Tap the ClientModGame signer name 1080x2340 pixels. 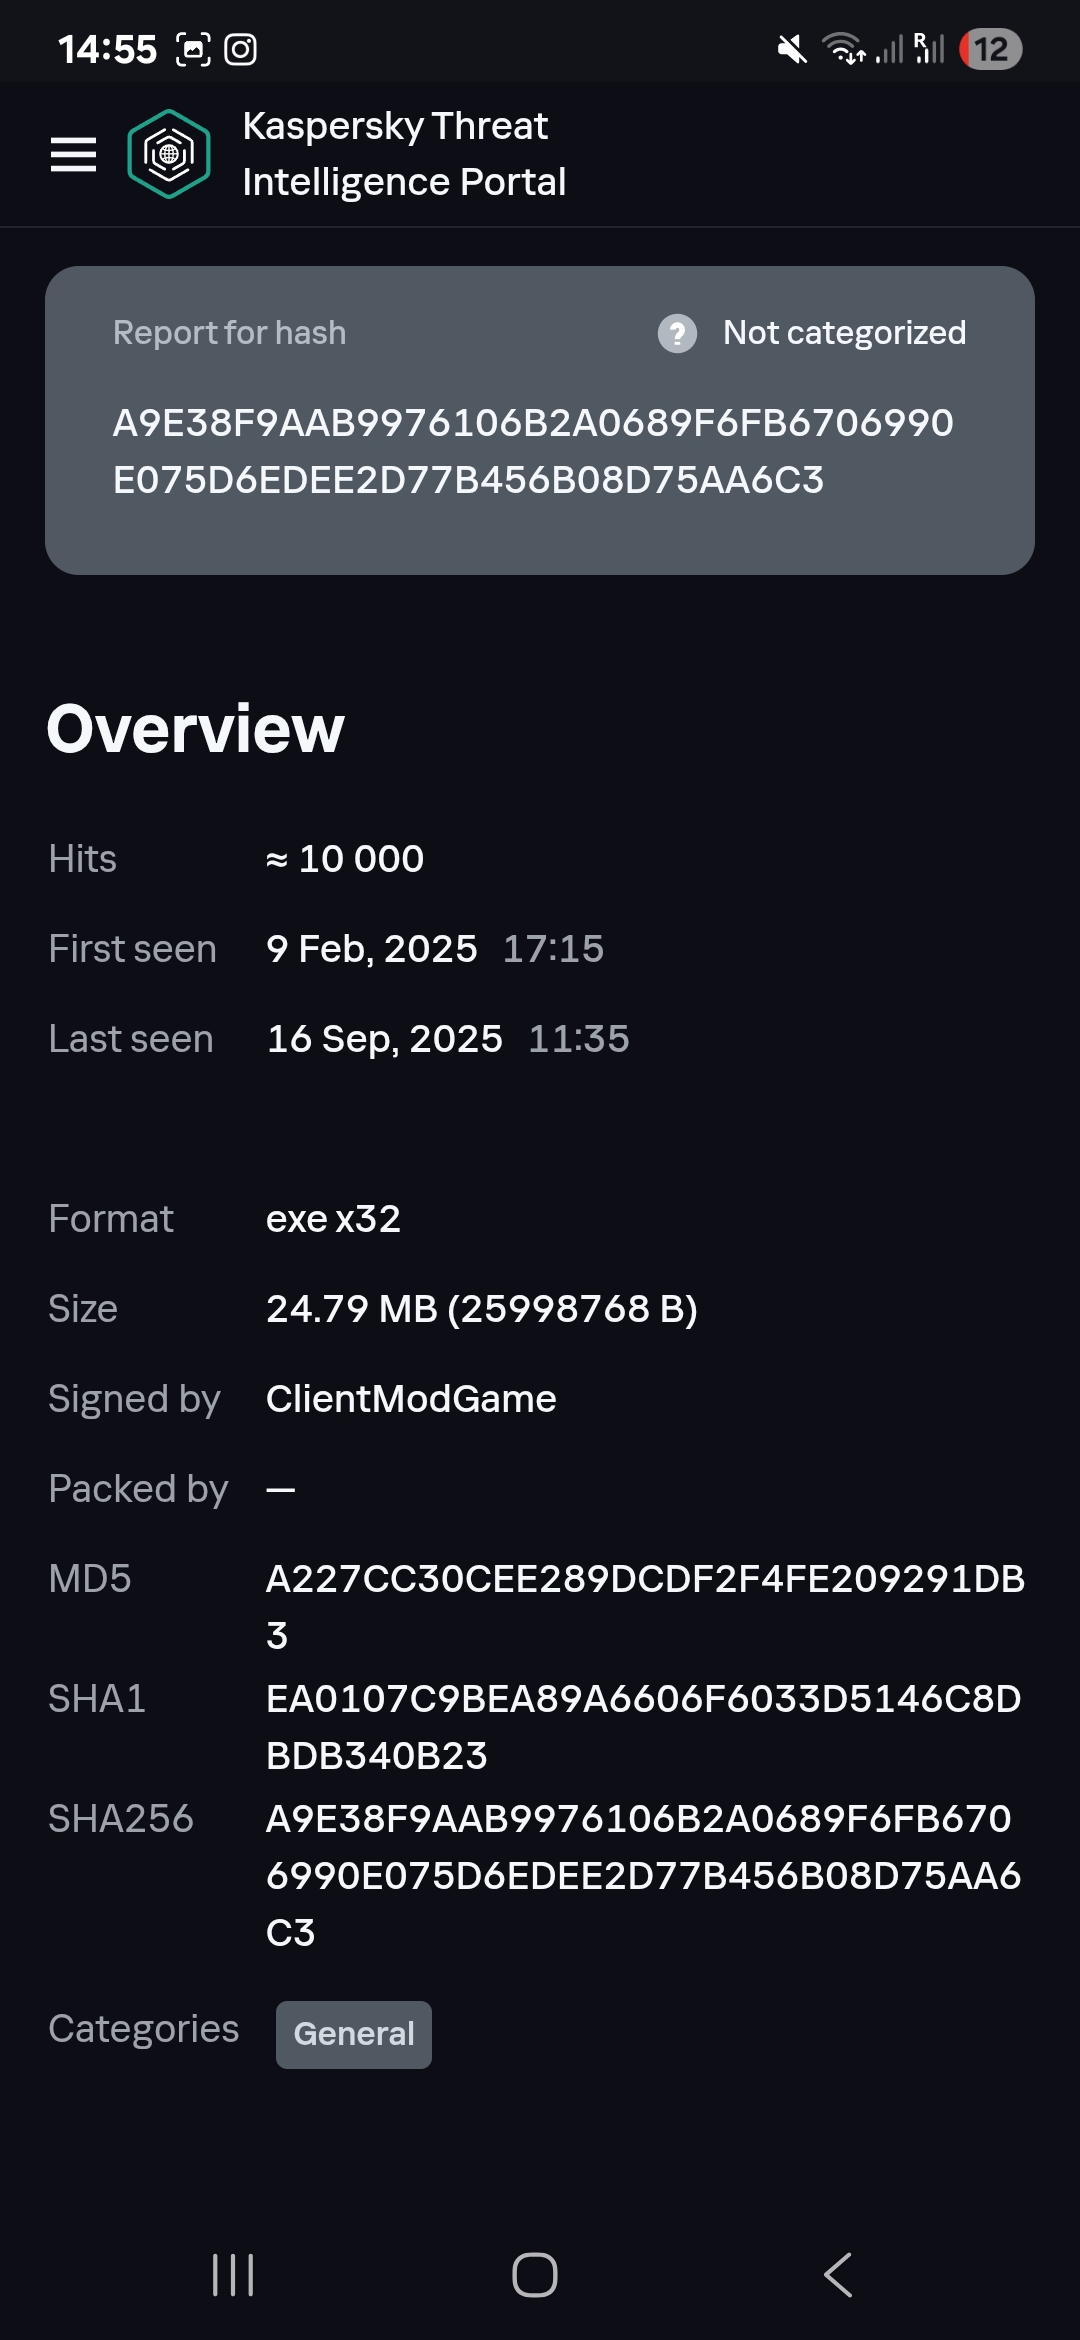pyautogui.click(x=411, y=1399)
